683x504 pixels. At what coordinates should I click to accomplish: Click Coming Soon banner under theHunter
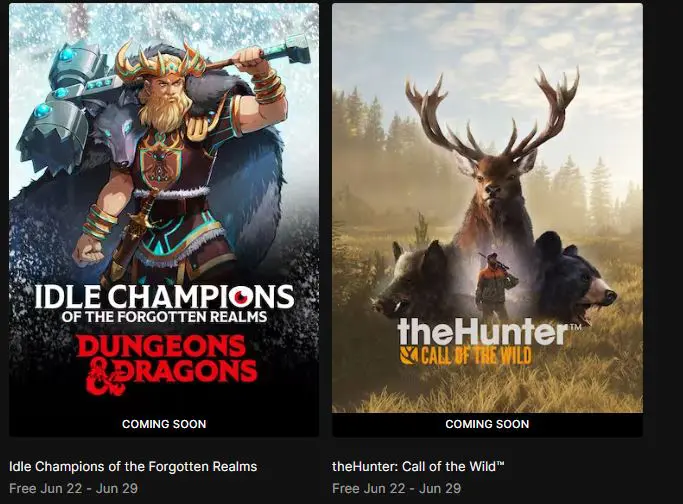click(487, 424)
